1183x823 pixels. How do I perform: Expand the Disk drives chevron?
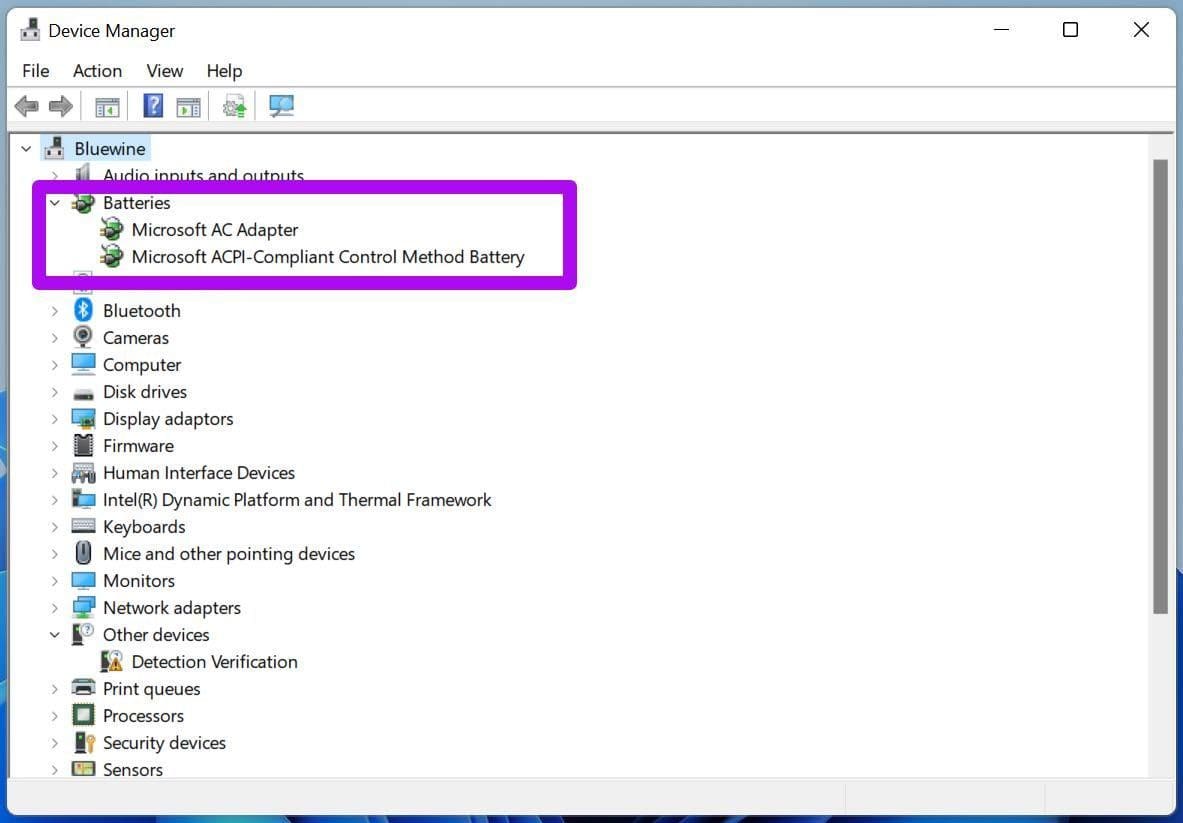click(54, 392)
